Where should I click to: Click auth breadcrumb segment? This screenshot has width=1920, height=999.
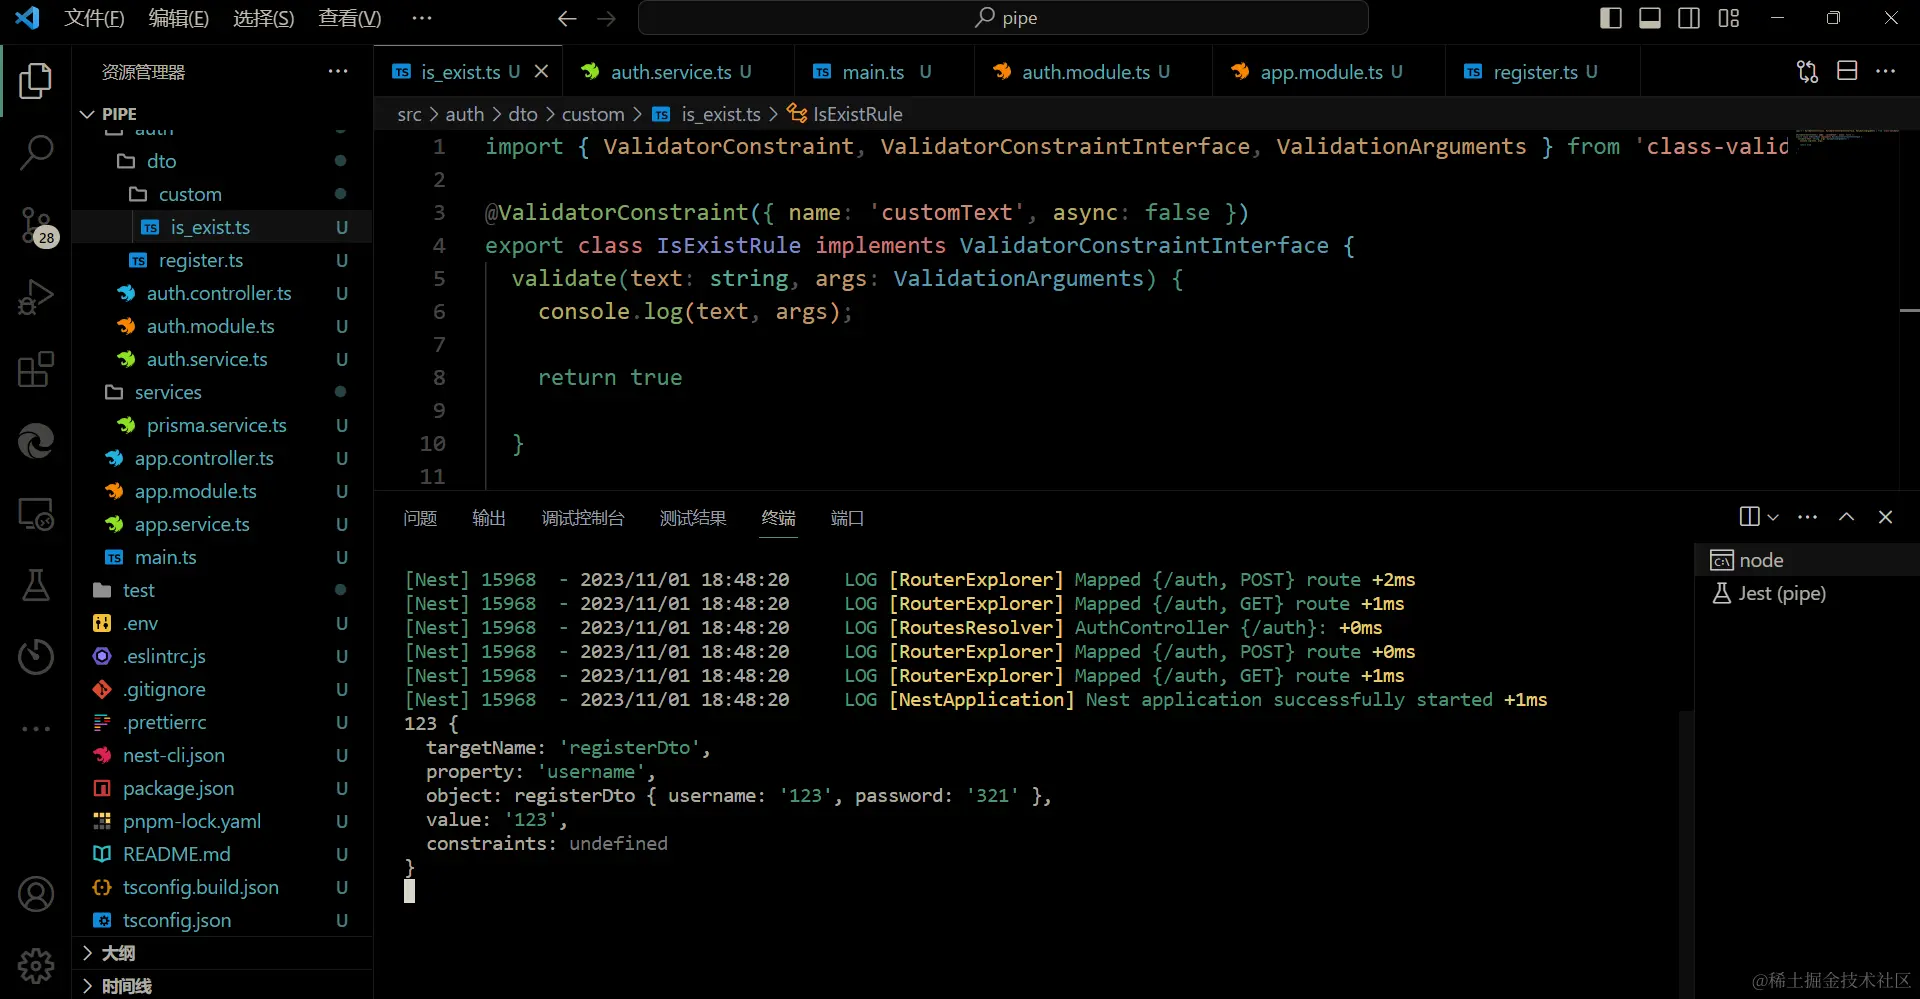pyautogui.click(x=465, y=114)
